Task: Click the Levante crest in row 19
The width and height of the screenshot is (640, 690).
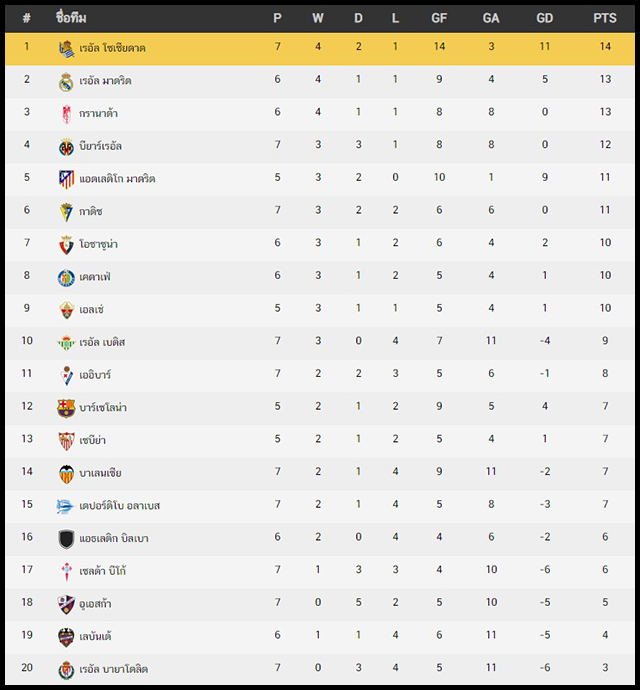Action: (x=66, y=637)
